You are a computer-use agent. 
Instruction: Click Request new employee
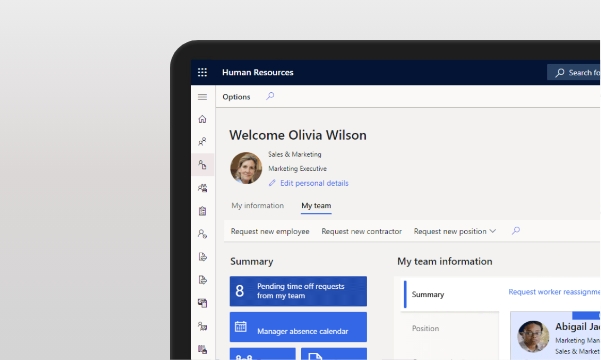pos(270,231)
